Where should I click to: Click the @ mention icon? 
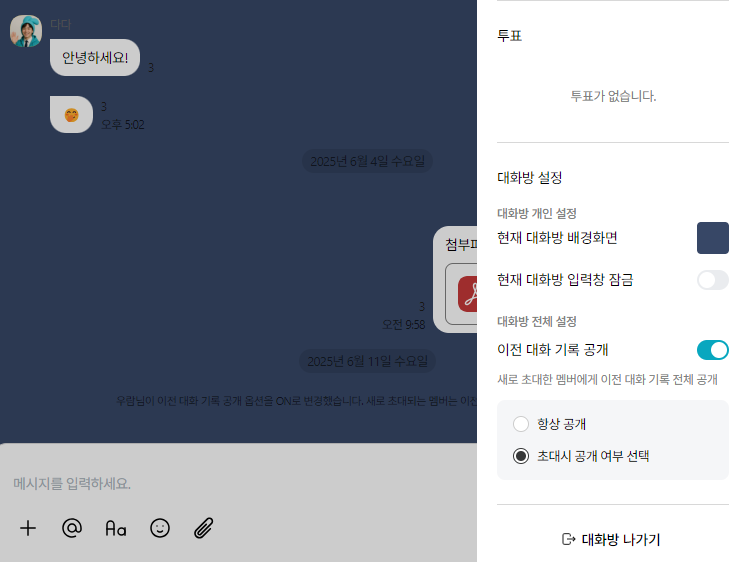point(72,528)
